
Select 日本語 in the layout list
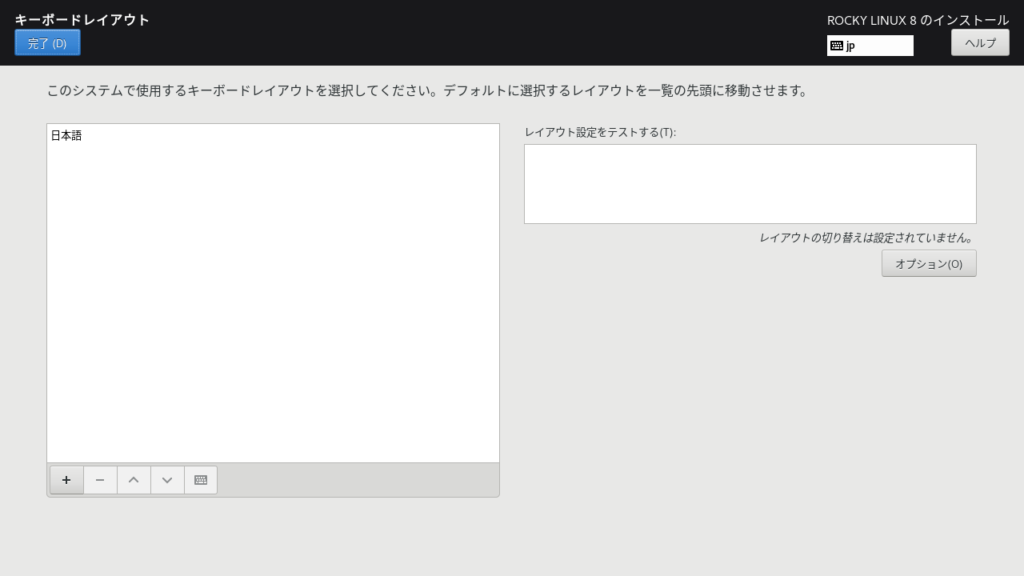click(x=67, y=136)
